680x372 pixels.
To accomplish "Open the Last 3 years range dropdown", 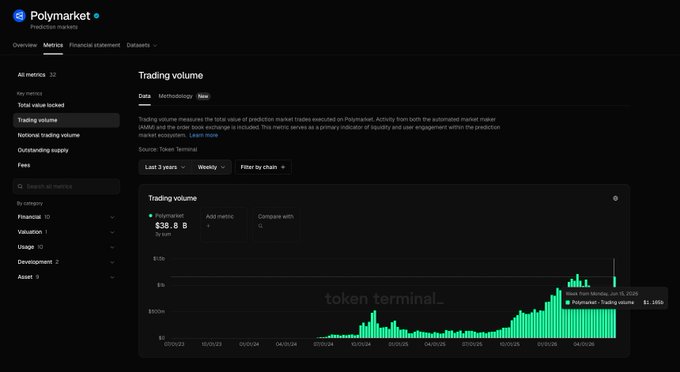I will (x=165, y=167).
